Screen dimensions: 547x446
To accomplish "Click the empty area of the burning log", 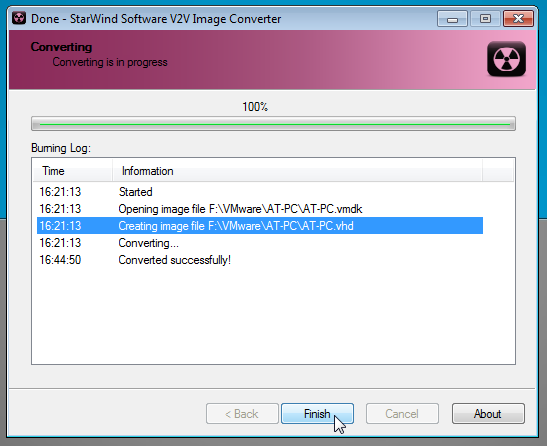I will (x=273, y=316).
